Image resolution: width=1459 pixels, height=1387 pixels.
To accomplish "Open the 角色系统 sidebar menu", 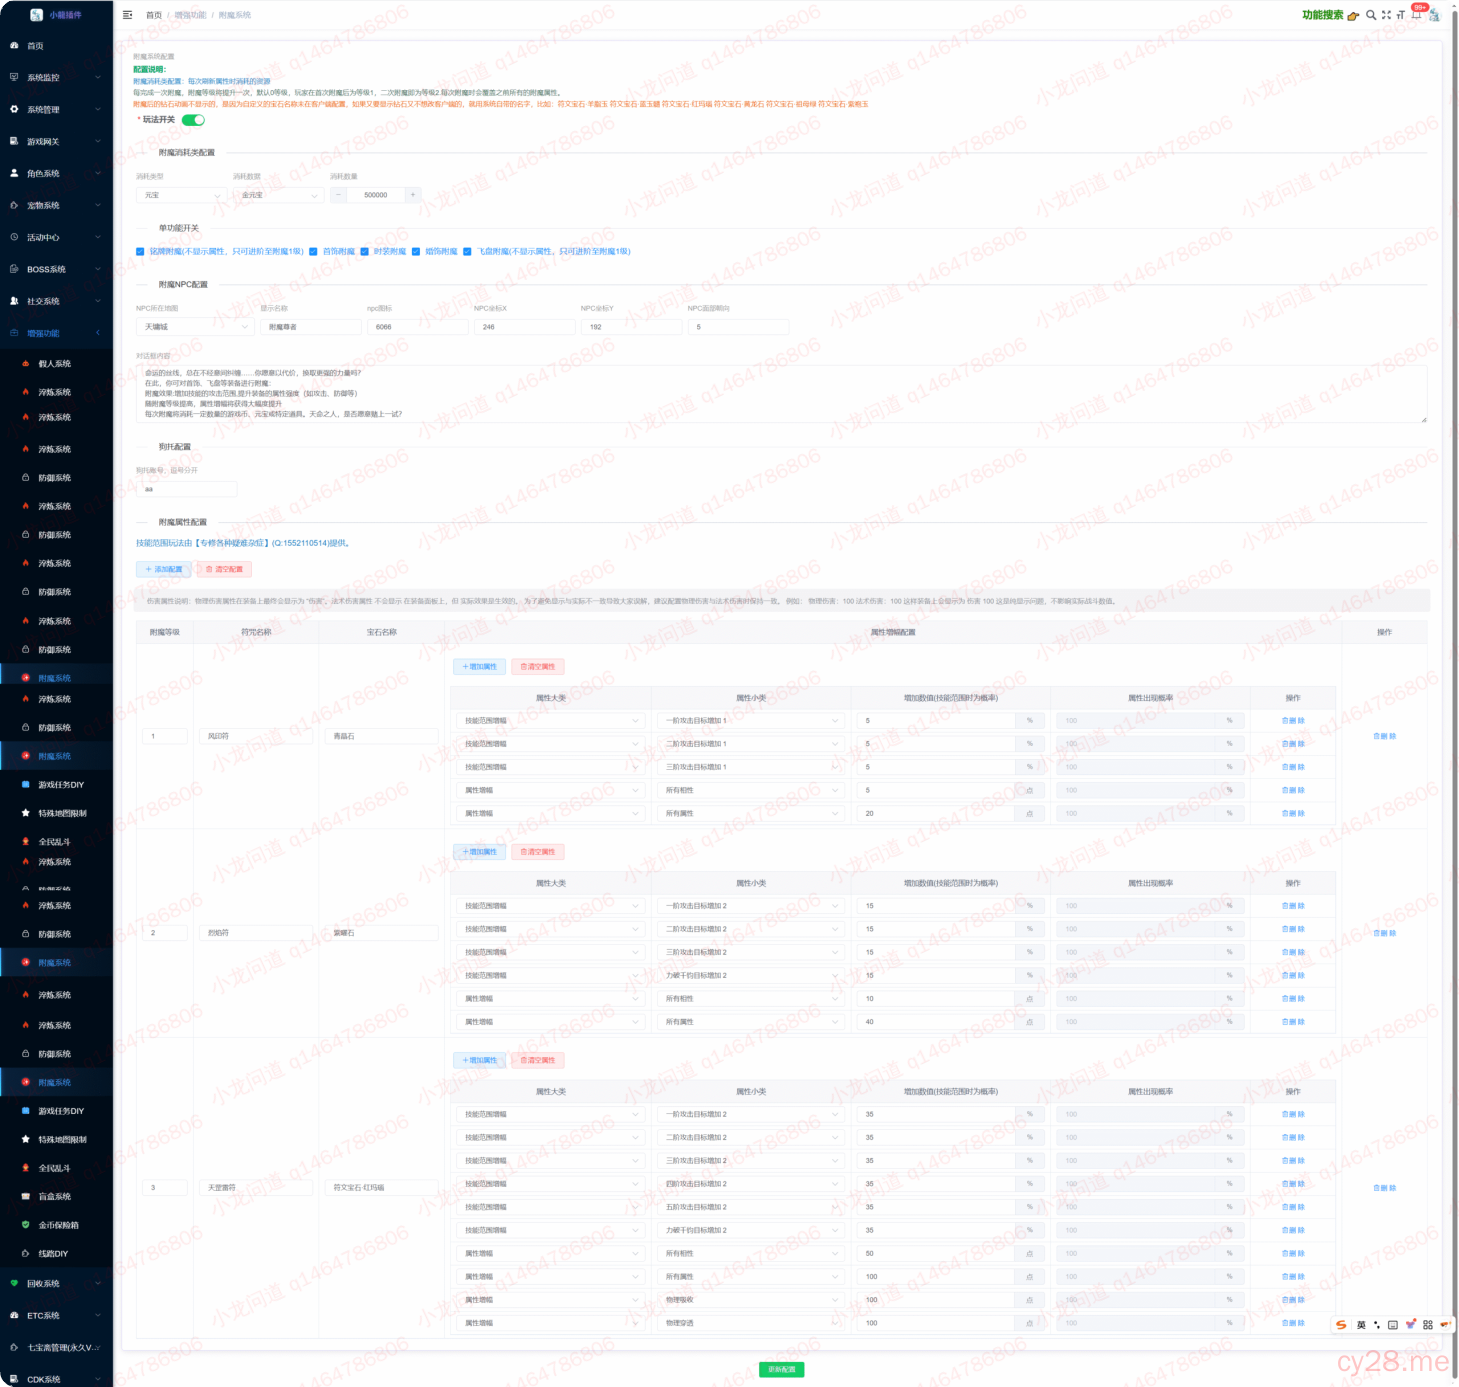I will pyautogui.click(x=55, y=174).
